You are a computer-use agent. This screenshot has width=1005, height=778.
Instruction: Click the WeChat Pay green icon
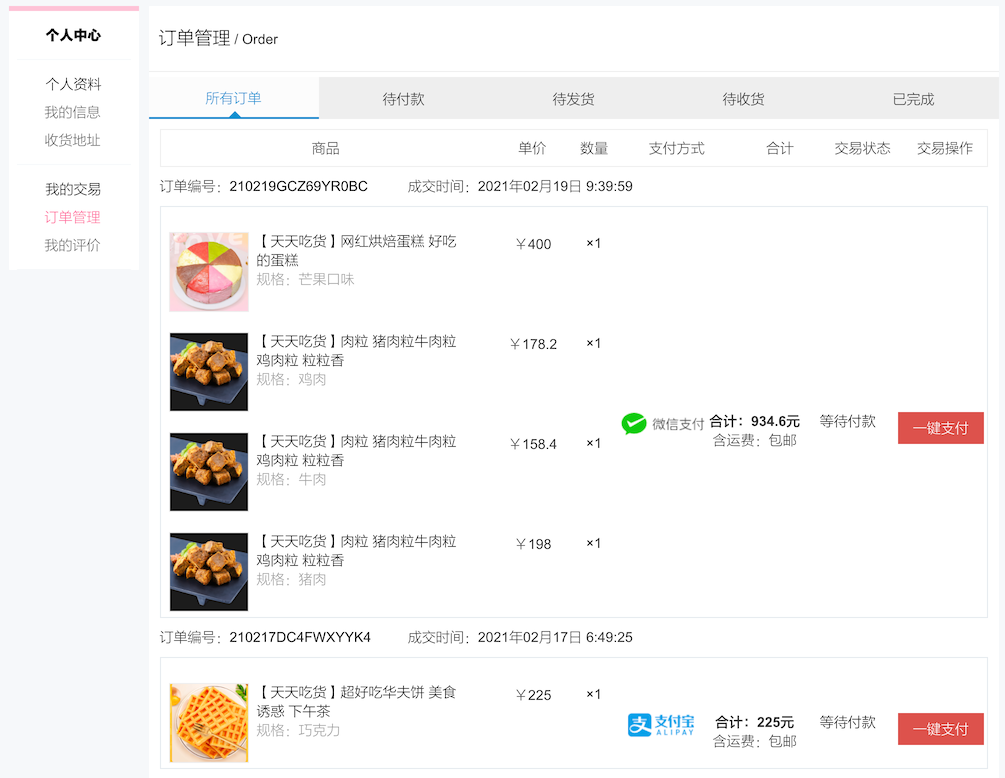(x=634, y=424)
